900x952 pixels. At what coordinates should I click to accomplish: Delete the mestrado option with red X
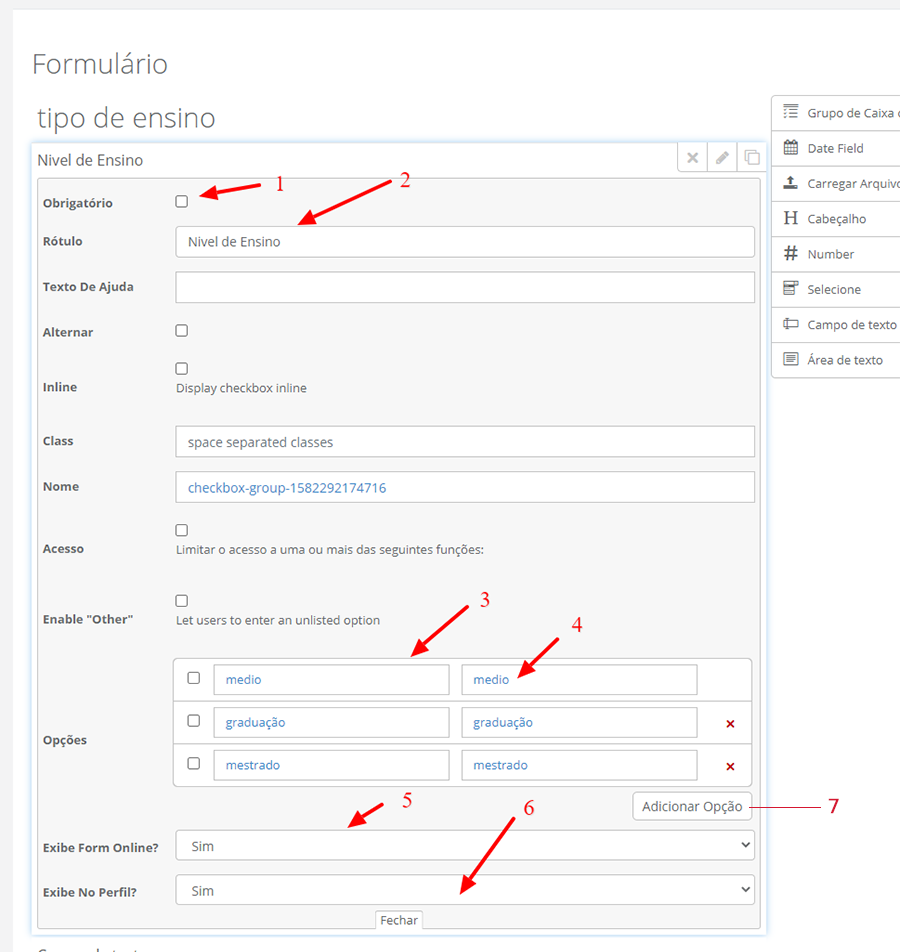[x=730, y=766]
